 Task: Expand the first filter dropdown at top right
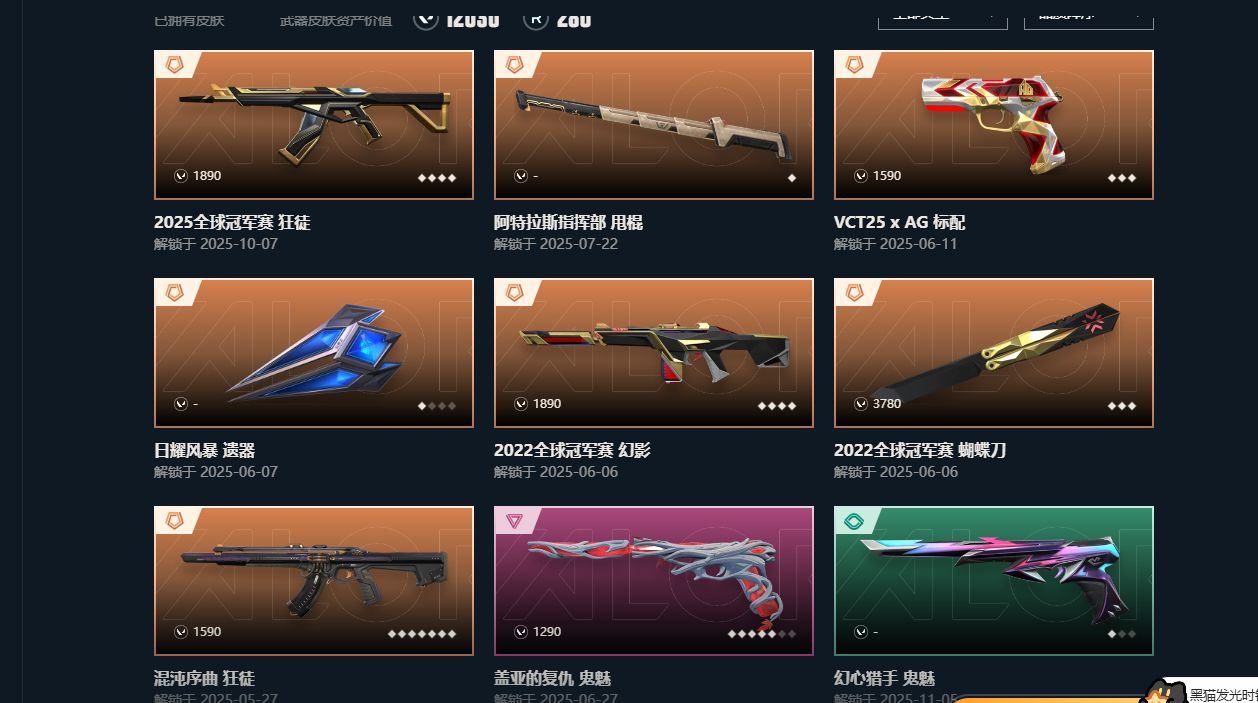click(x=943, y=15)
